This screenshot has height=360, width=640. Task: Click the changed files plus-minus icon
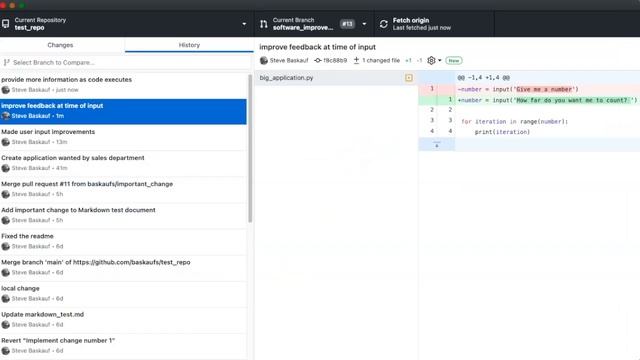point(356,60)
